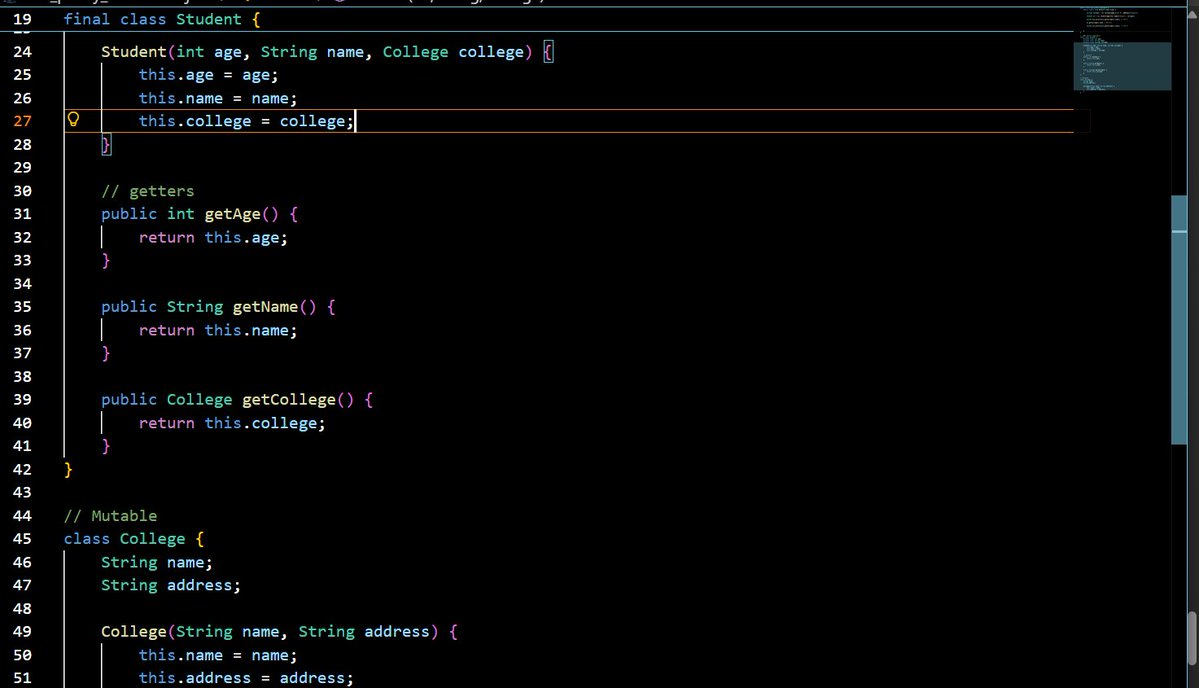Click 'return this.college;' statement
This screenshot has width=1199, height=688.
[232, 424]
